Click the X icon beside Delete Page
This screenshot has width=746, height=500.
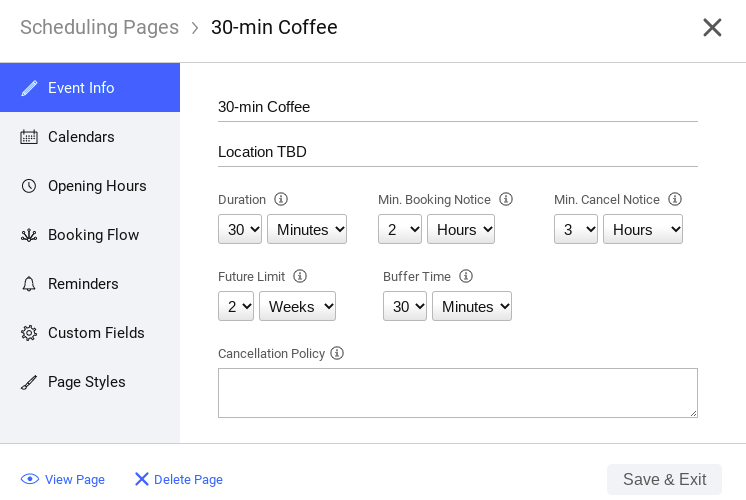coord(142,479)
